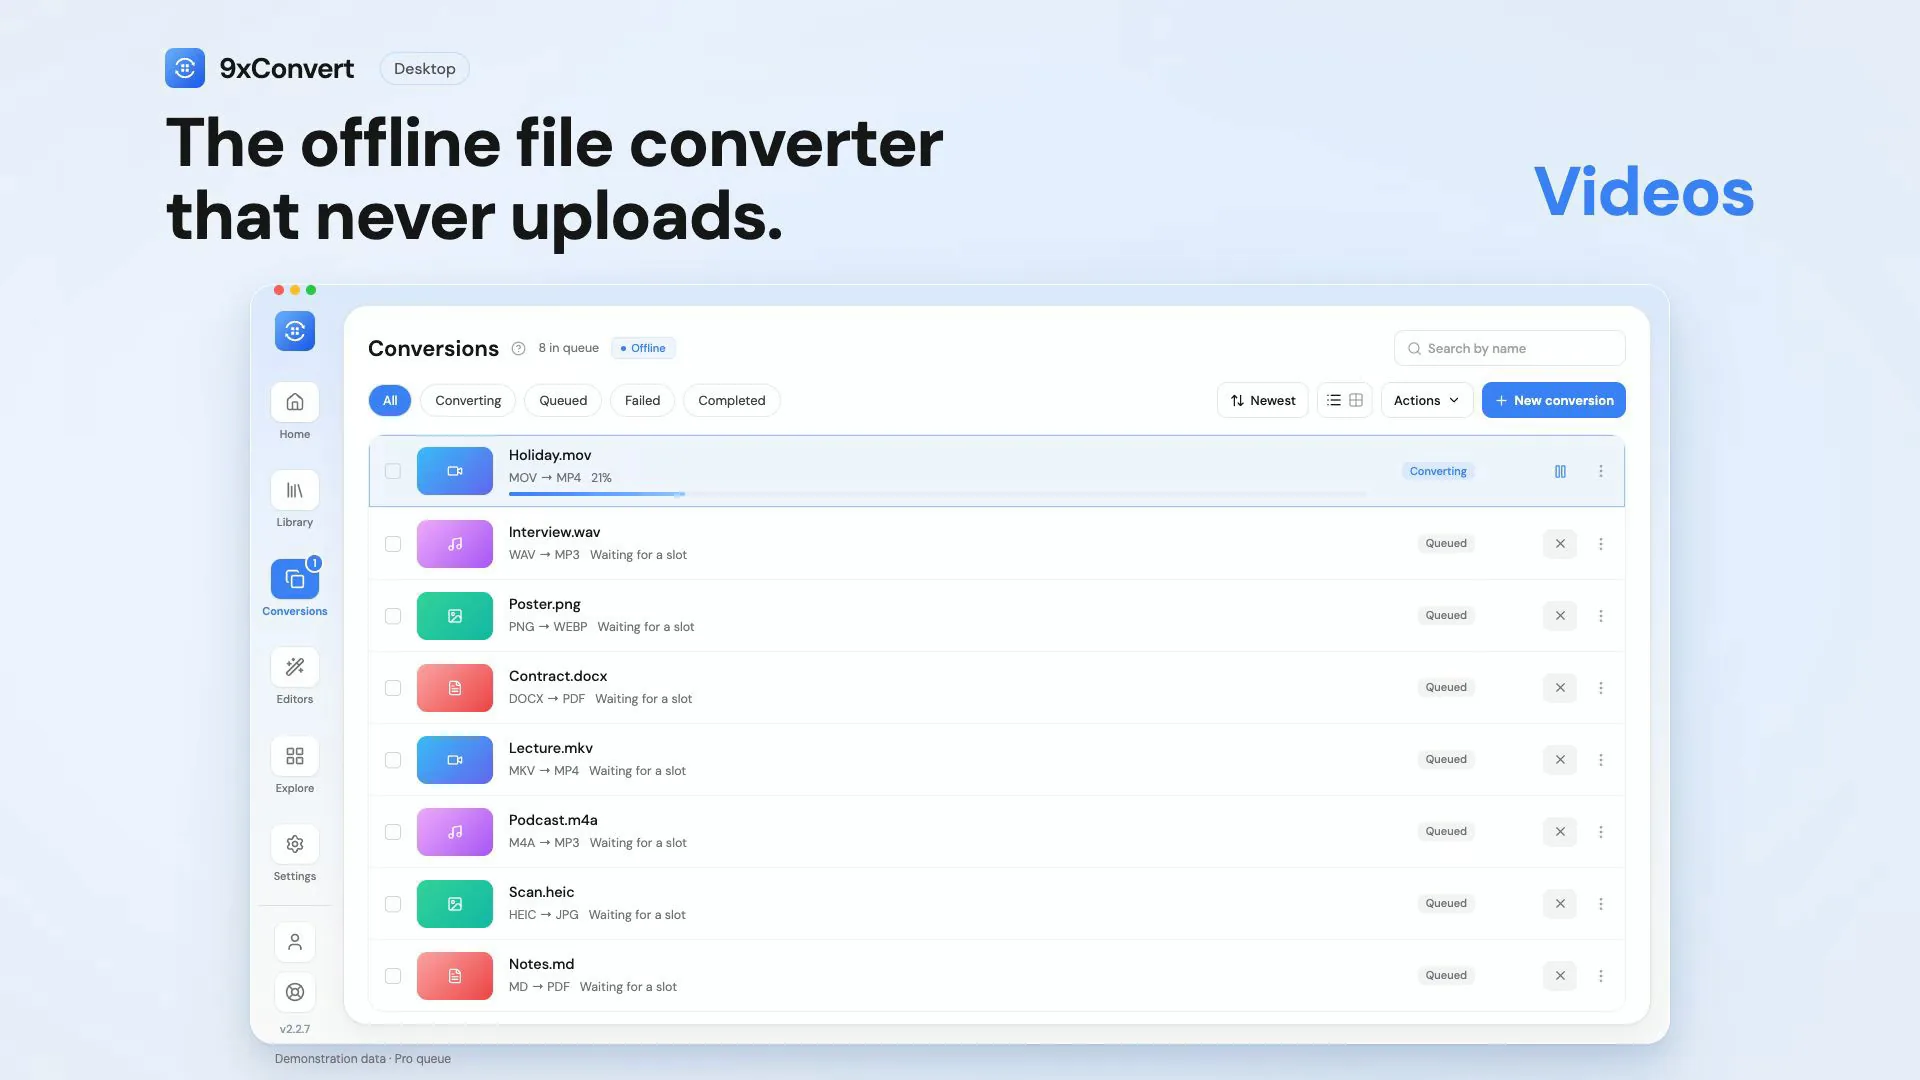Open the help lifebuoy icon
This screenshot has width=1920, height=1080.
pyautogui.click(x=294, y=992)
